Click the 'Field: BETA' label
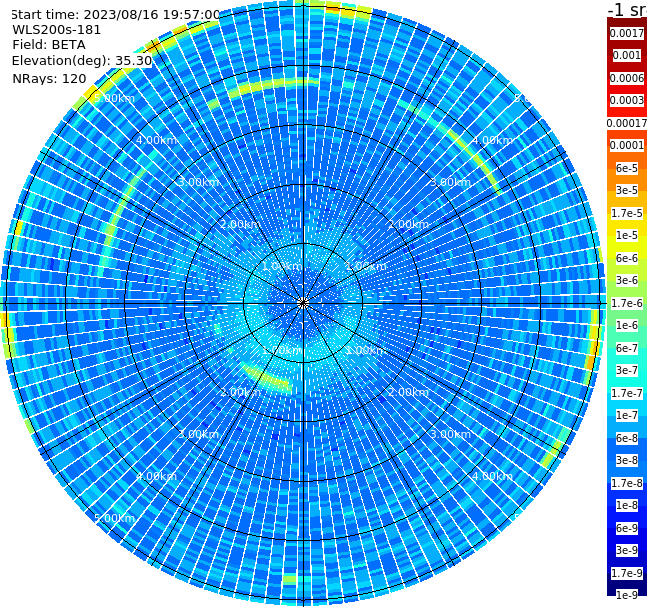This screenshot has width=647, height=607. 49,45
